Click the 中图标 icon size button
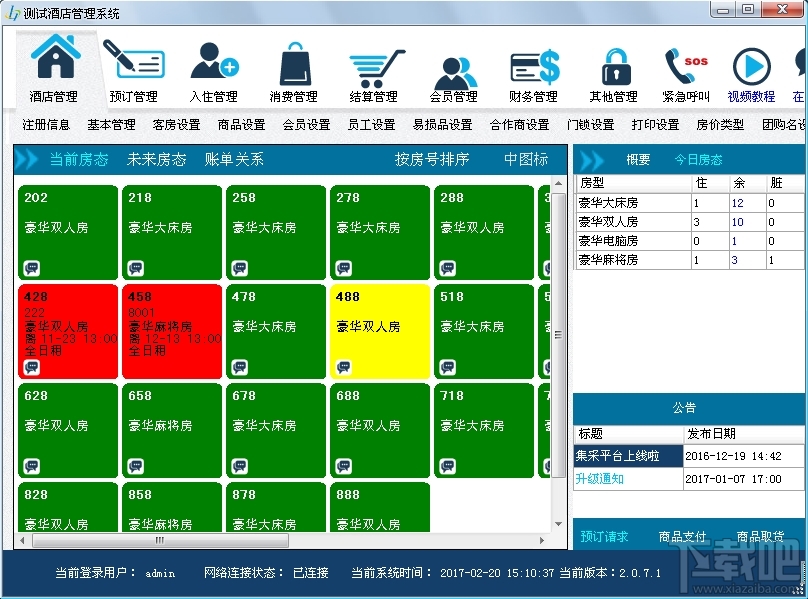 pos(526,159)
